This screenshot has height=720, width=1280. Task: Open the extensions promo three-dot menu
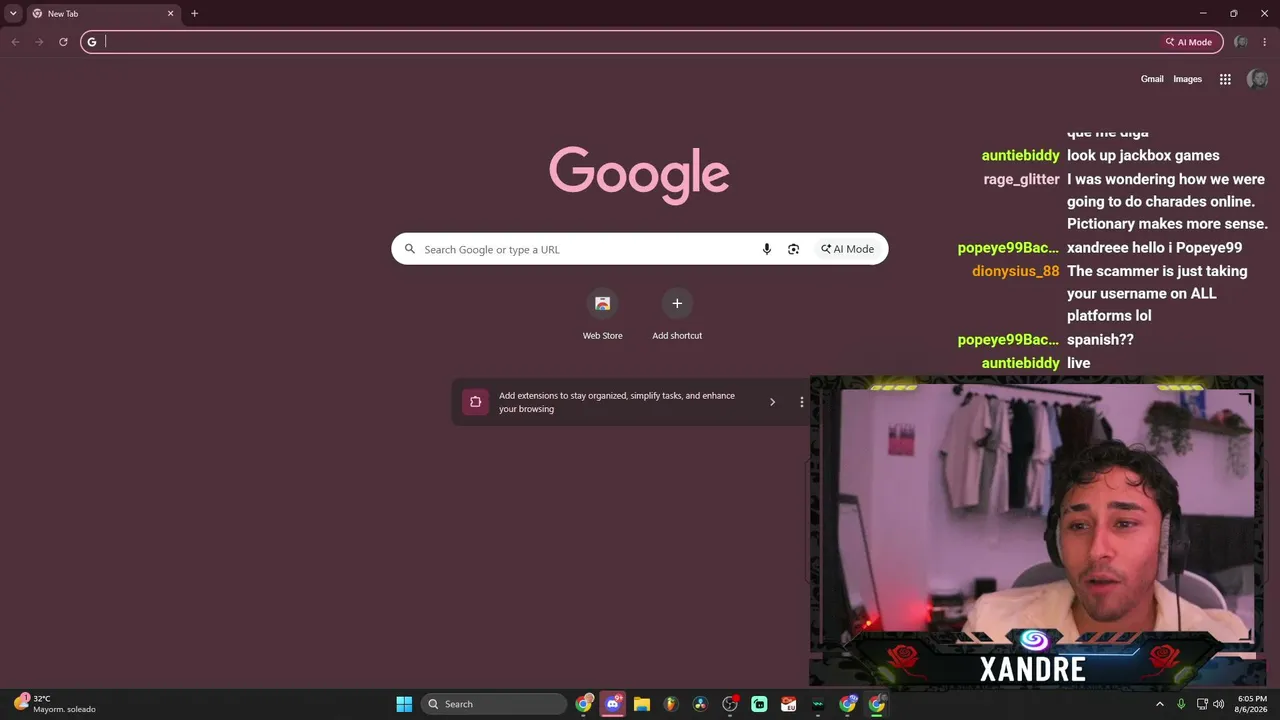[x=801, y=402]
